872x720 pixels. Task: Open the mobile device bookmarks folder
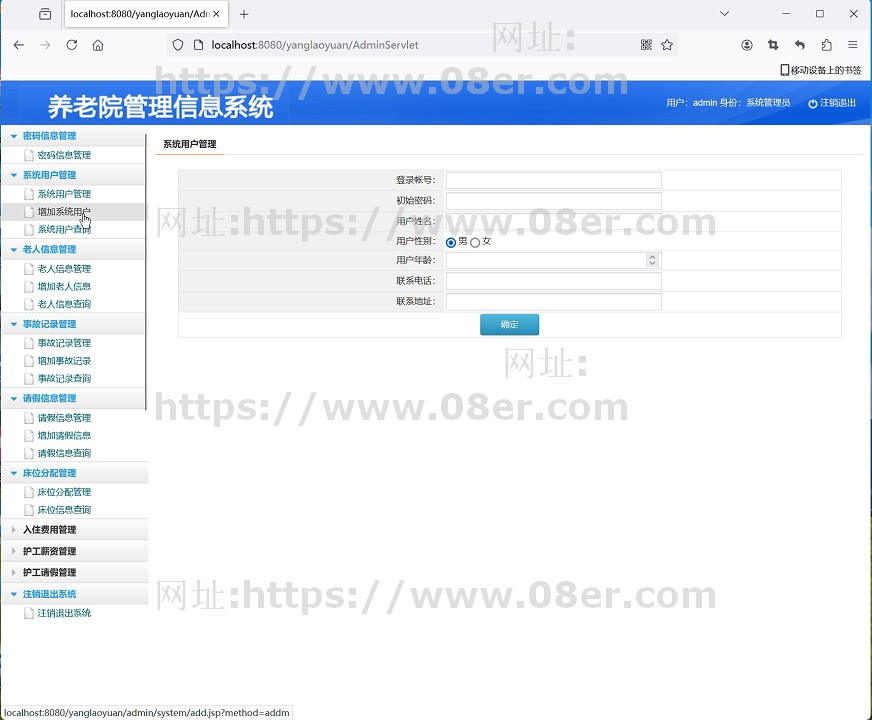pyautogui.click(x=821, y=70)
